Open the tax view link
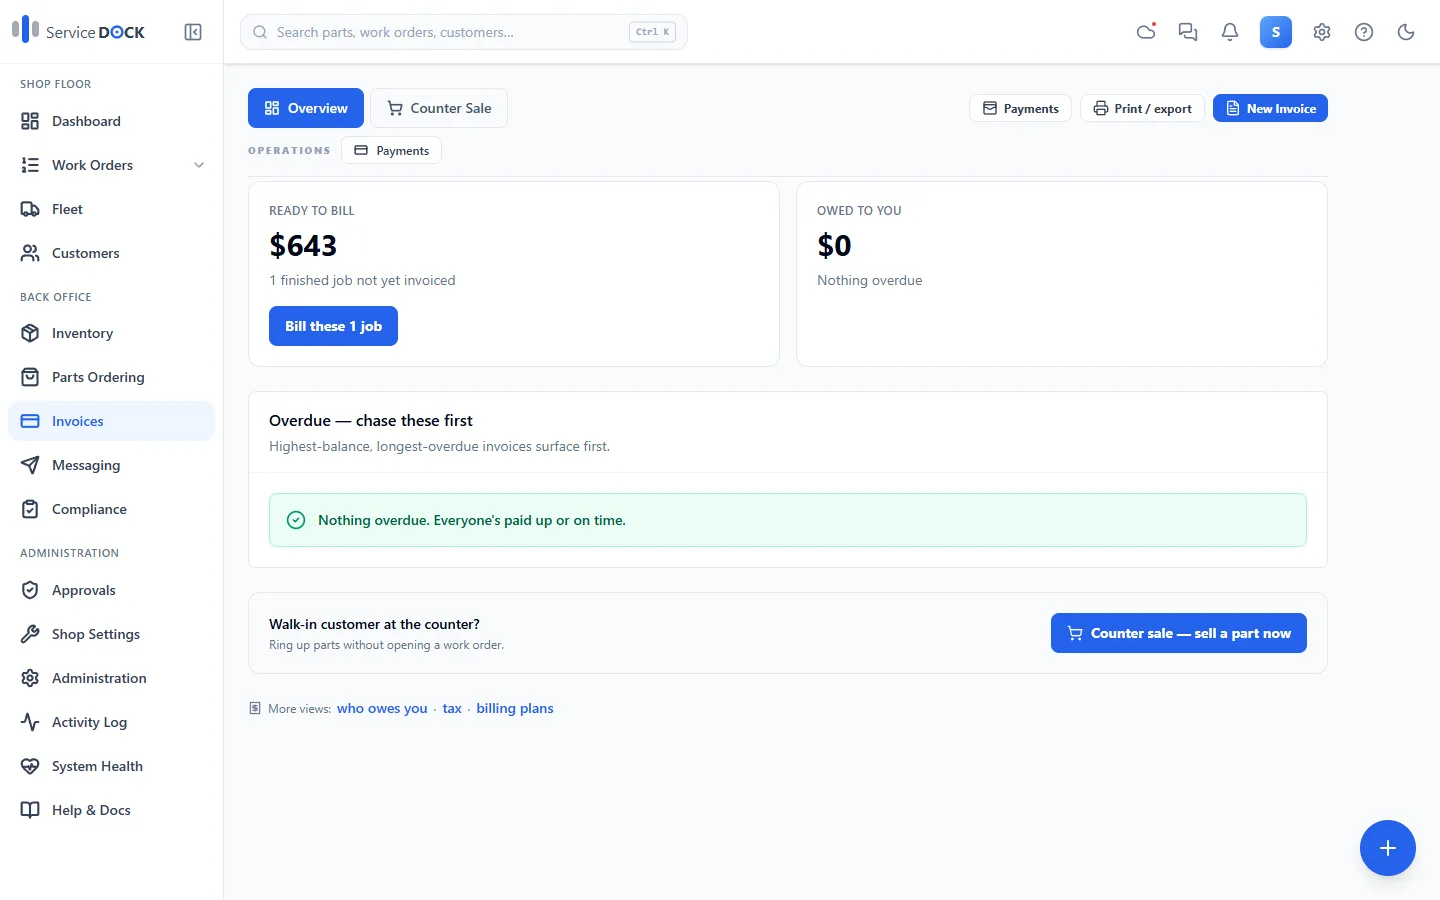 pyautogui.click(x=452, y=708)
